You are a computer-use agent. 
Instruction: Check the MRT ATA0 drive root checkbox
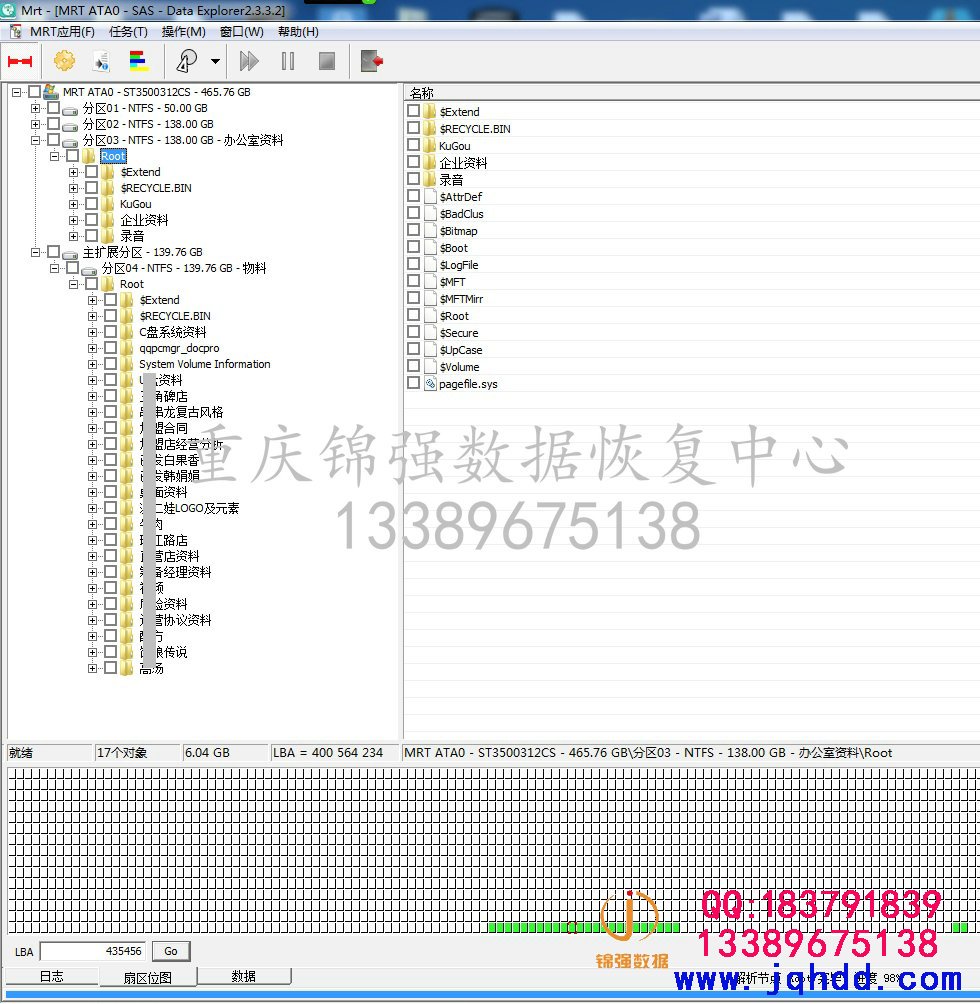[x=35, y=92]
